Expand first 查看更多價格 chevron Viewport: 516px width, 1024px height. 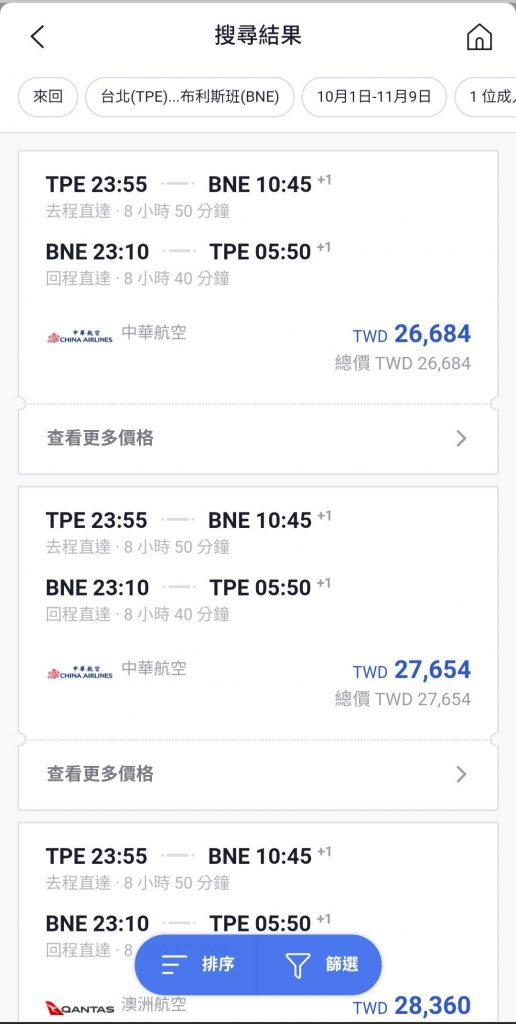click(461, 438)
